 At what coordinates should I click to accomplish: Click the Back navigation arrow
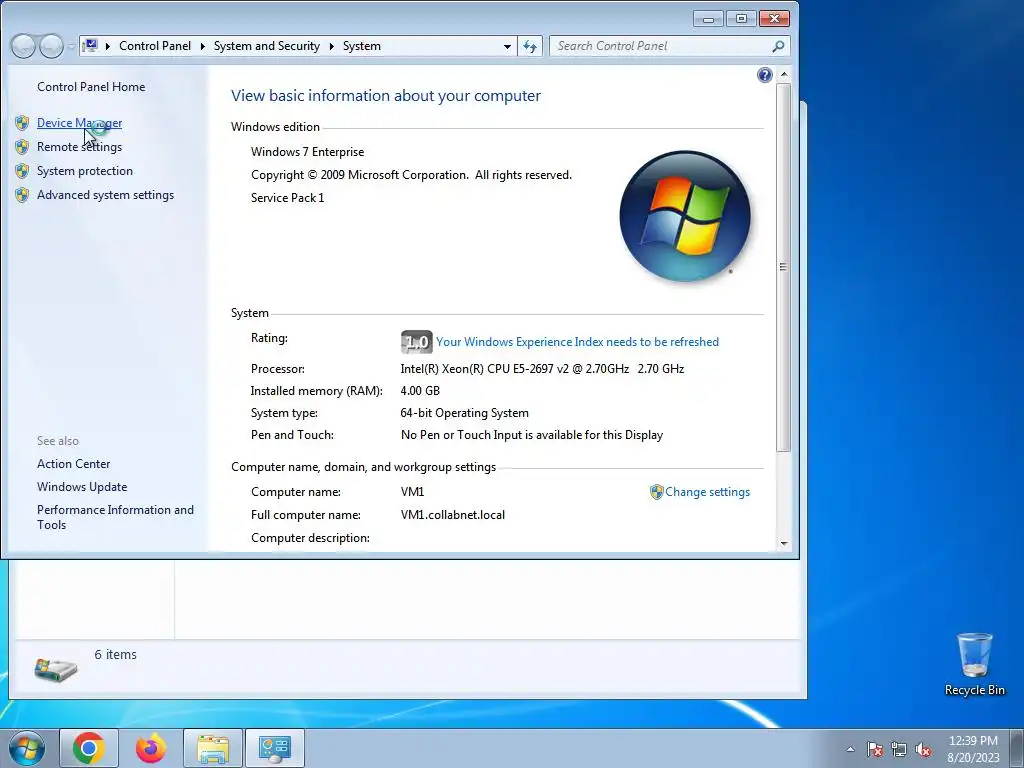point(23,46)
